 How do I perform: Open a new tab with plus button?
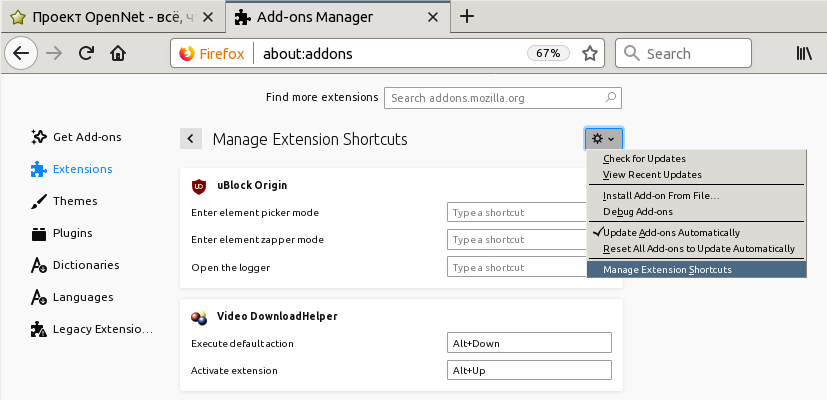tap(466, 17)
